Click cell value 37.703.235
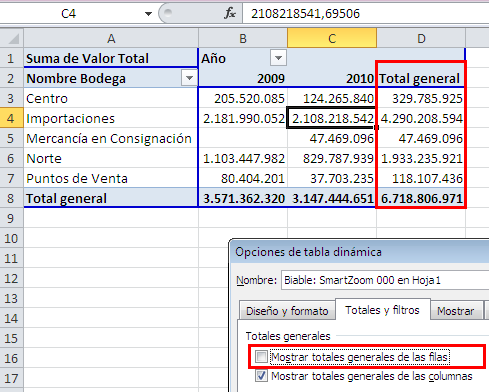Viewport: 489px width, 392px height. pyautogui.click(x=332, y=178)
